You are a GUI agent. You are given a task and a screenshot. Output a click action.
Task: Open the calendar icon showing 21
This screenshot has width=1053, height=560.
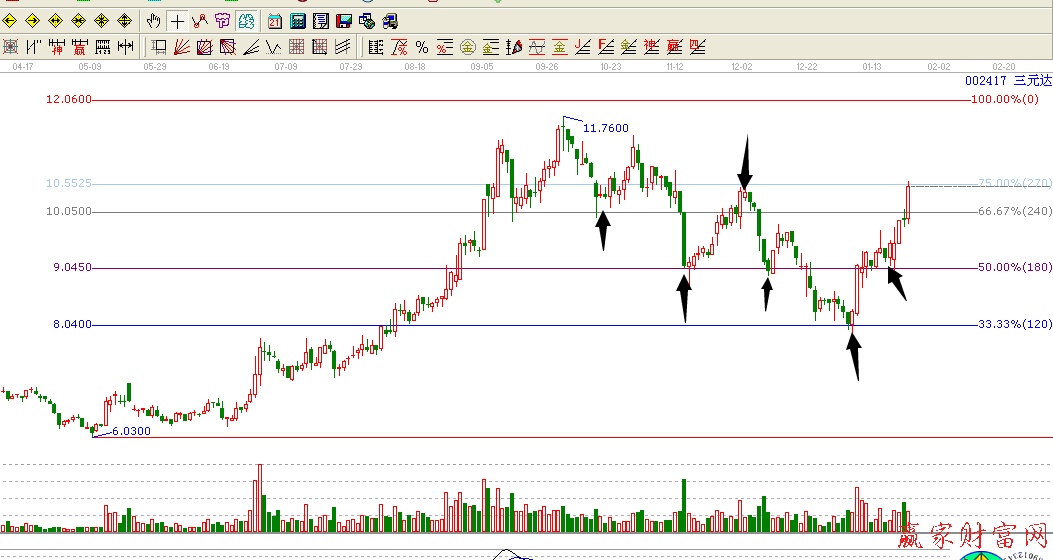click(274, 20)
